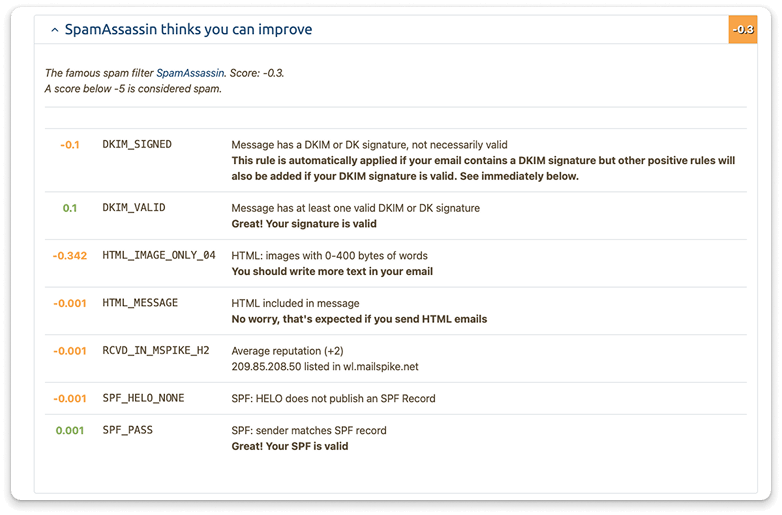Click 'You should write more text in your email'

pyautogui.click(x=332, y=271)
